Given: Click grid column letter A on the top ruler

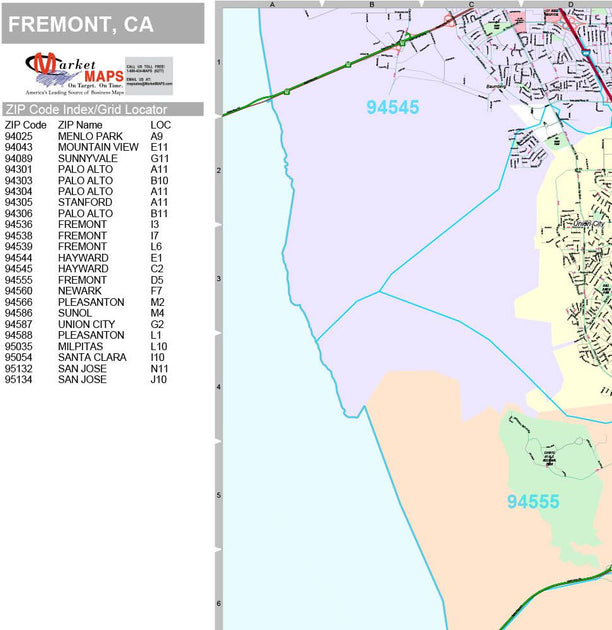Looking at the screenshot, I should coord(271,5).
